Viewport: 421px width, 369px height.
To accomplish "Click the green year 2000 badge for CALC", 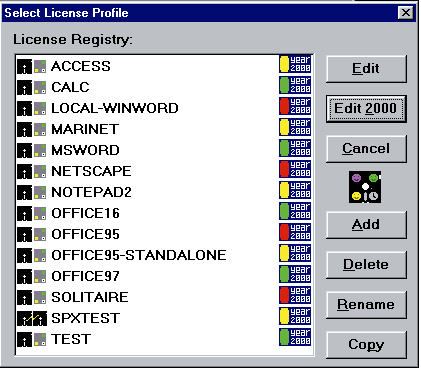I will point(295,85).
